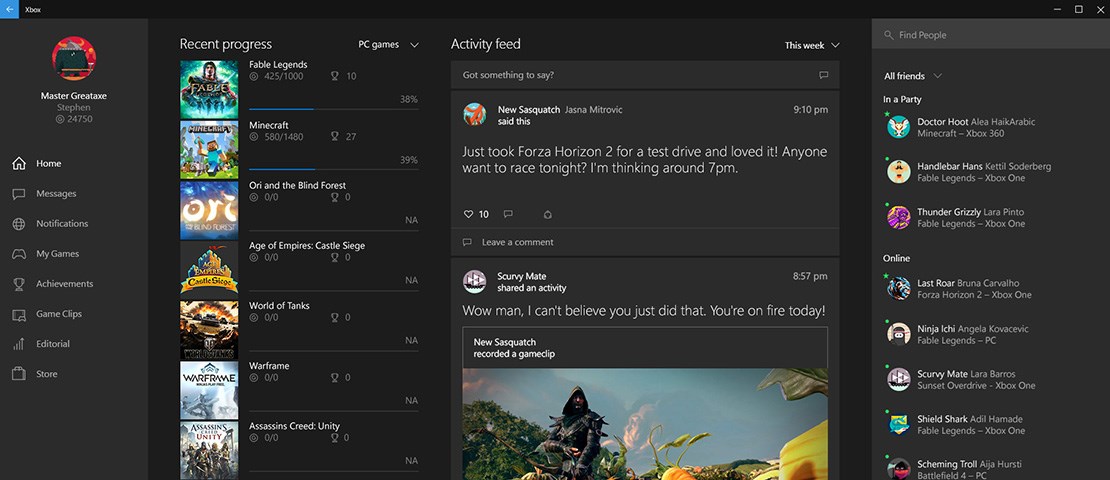Open Achievements trophy icon

click(x=19, y=284)
